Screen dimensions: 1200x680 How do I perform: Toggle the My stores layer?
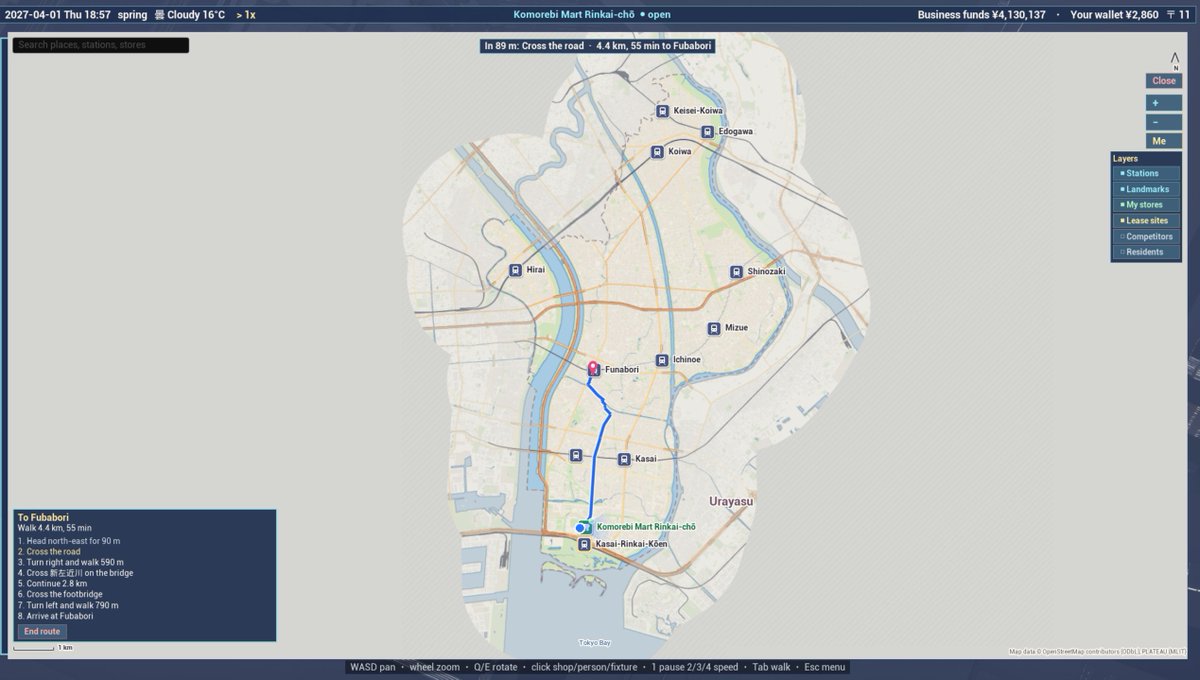coord(1149,205)
